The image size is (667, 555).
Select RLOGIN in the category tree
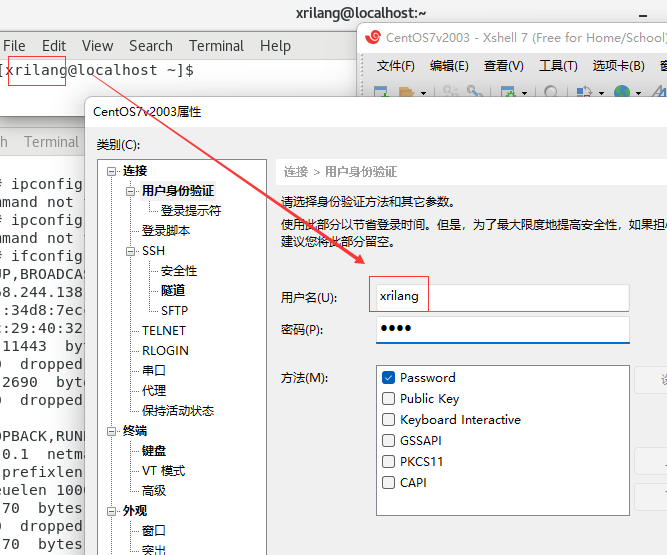pos(165,350)
